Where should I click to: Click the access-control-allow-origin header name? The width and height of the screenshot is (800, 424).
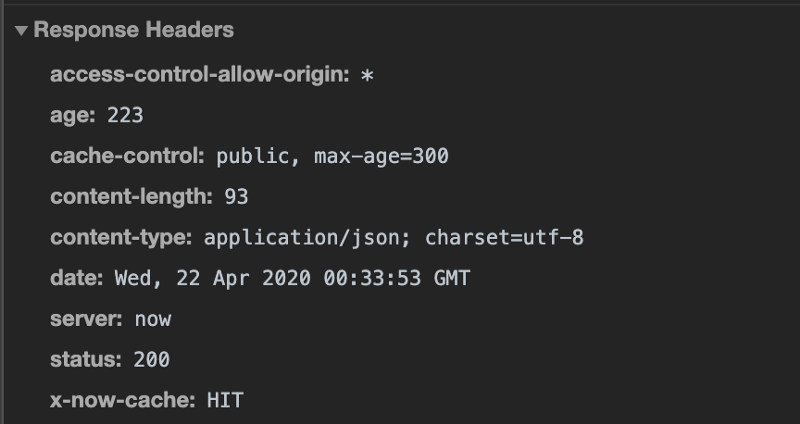coord(200,74)
